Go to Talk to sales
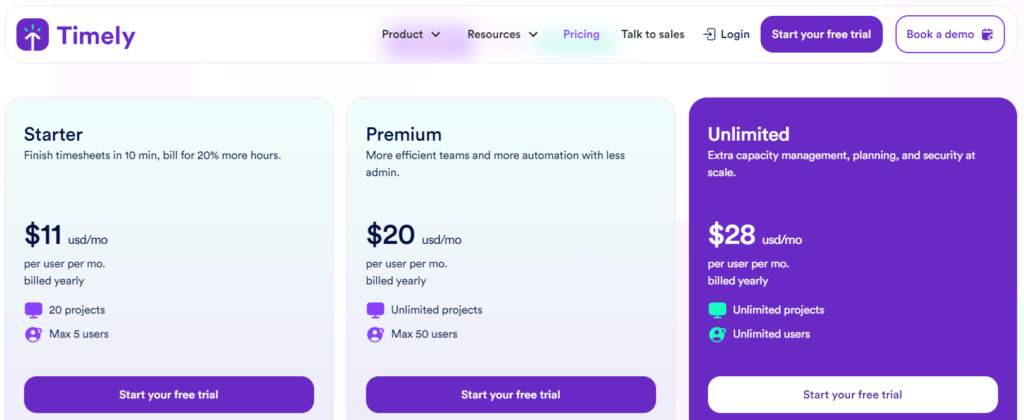Viewport: 1024px width, 420px height. point(653,34)
